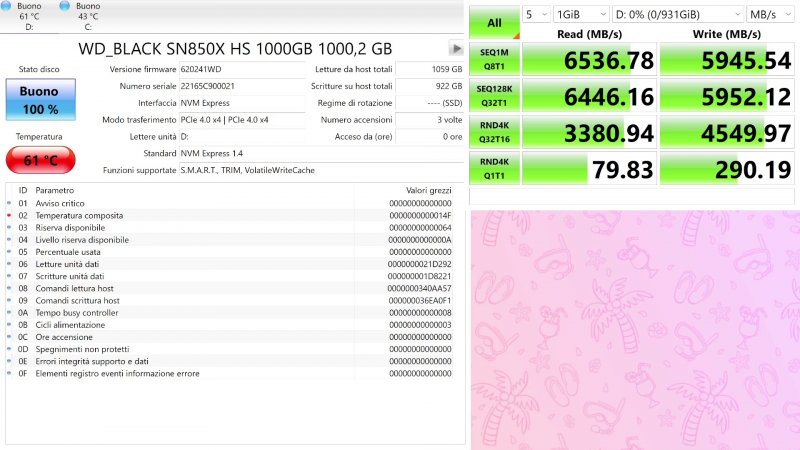Select SMART row 0A Tempo busy controller
800x450 pixels.
[230, 313]
